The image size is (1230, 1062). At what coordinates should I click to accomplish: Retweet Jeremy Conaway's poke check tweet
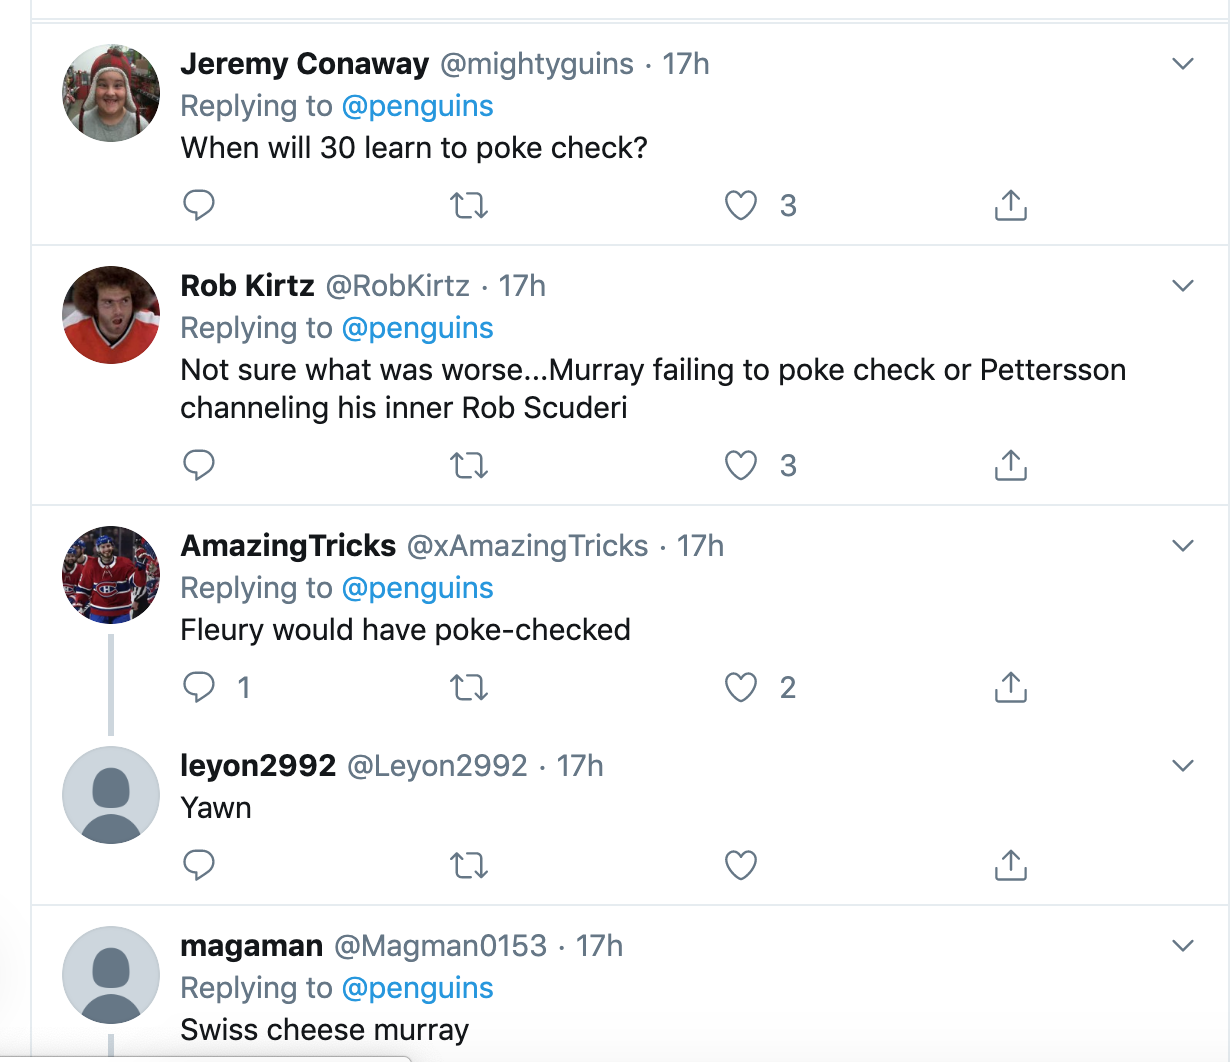[468, 205]
